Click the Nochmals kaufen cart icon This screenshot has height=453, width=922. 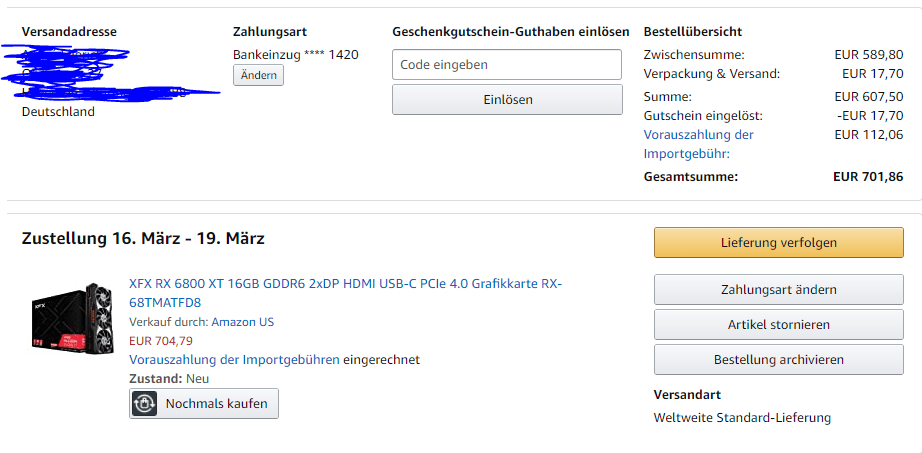pos(145,403)
